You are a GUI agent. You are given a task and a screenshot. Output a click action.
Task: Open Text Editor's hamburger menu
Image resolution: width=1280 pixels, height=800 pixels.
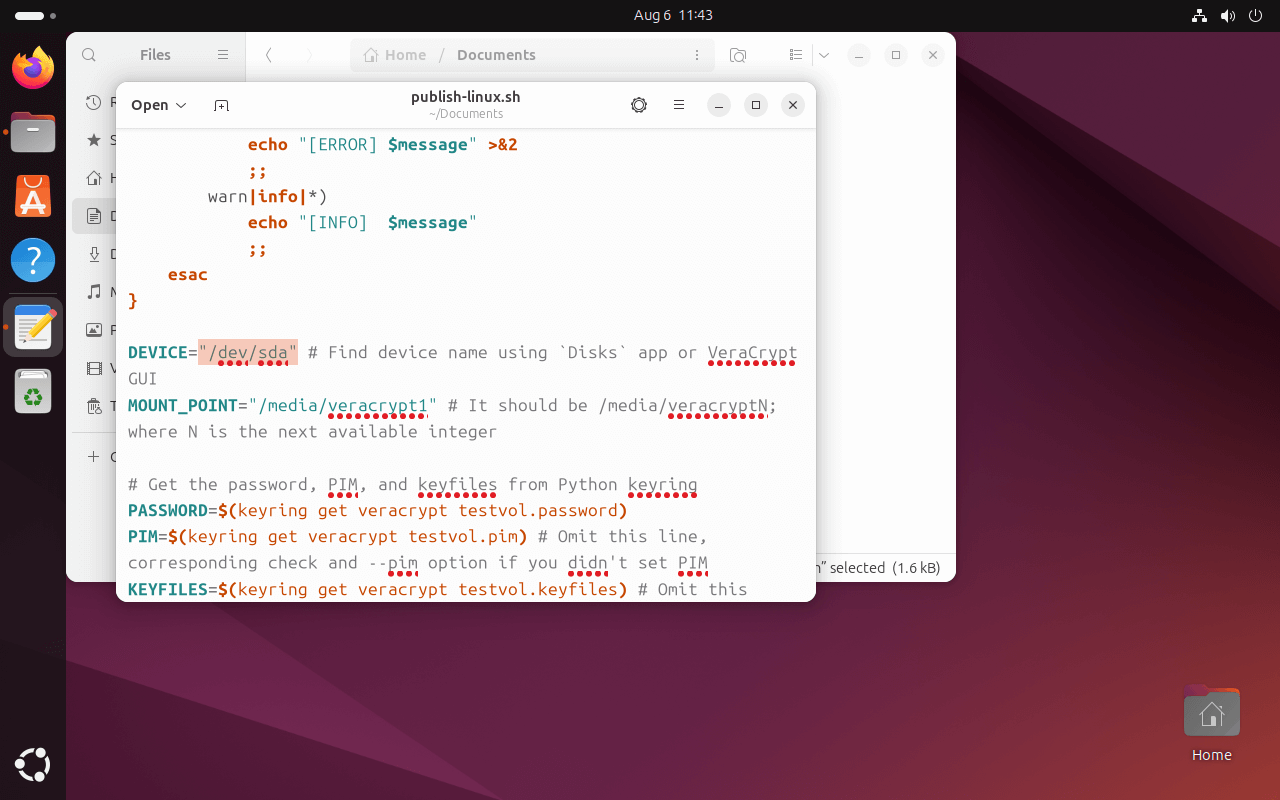click(x=679, y=105)
